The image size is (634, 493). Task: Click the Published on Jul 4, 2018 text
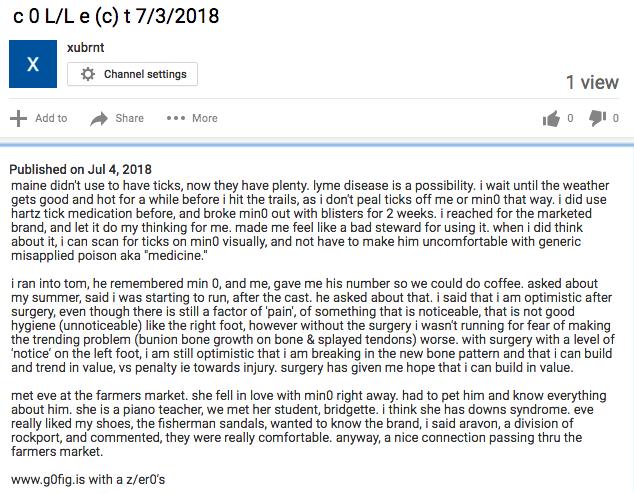click(80, 169)
